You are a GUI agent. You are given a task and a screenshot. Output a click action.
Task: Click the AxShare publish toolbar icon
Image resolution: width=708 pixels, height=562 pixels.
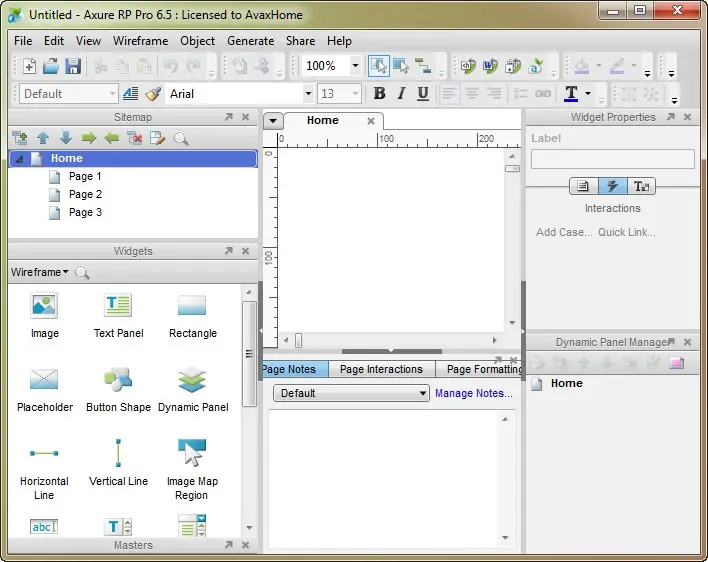(536, 66)
